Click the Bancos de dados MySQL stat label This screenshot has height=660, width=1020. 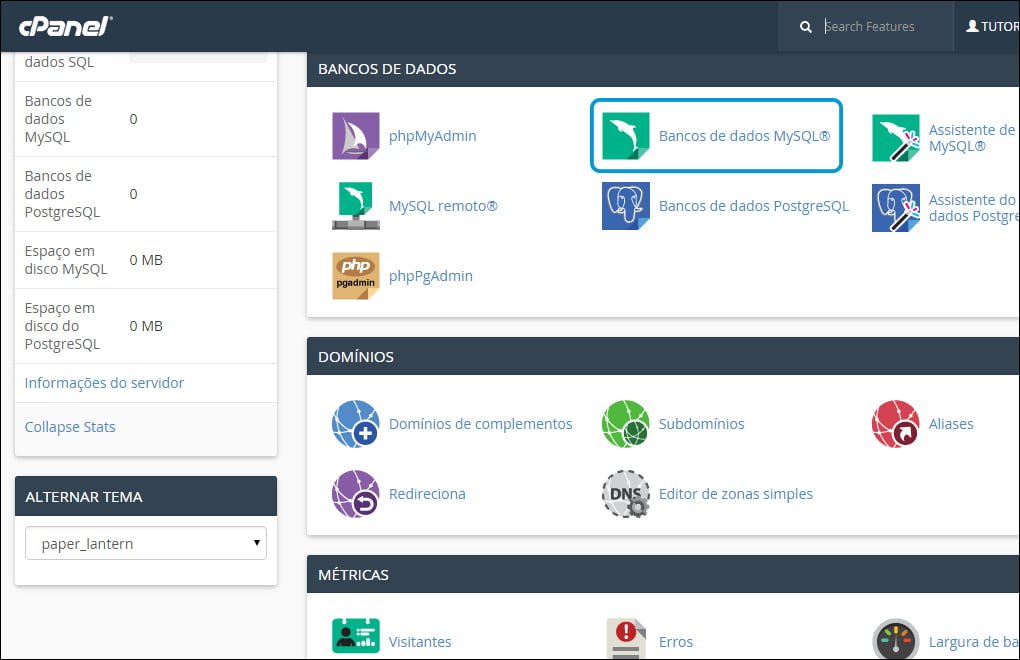(59, 119)
